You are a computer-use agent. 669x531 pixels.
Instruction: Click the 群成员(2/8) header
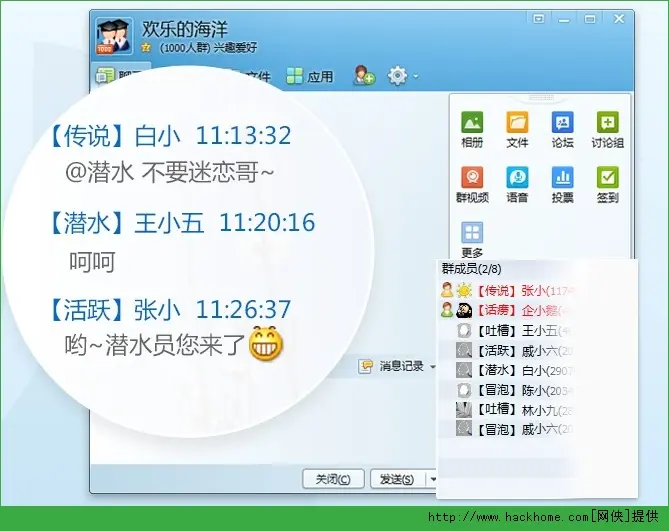[x=471, y=269]
